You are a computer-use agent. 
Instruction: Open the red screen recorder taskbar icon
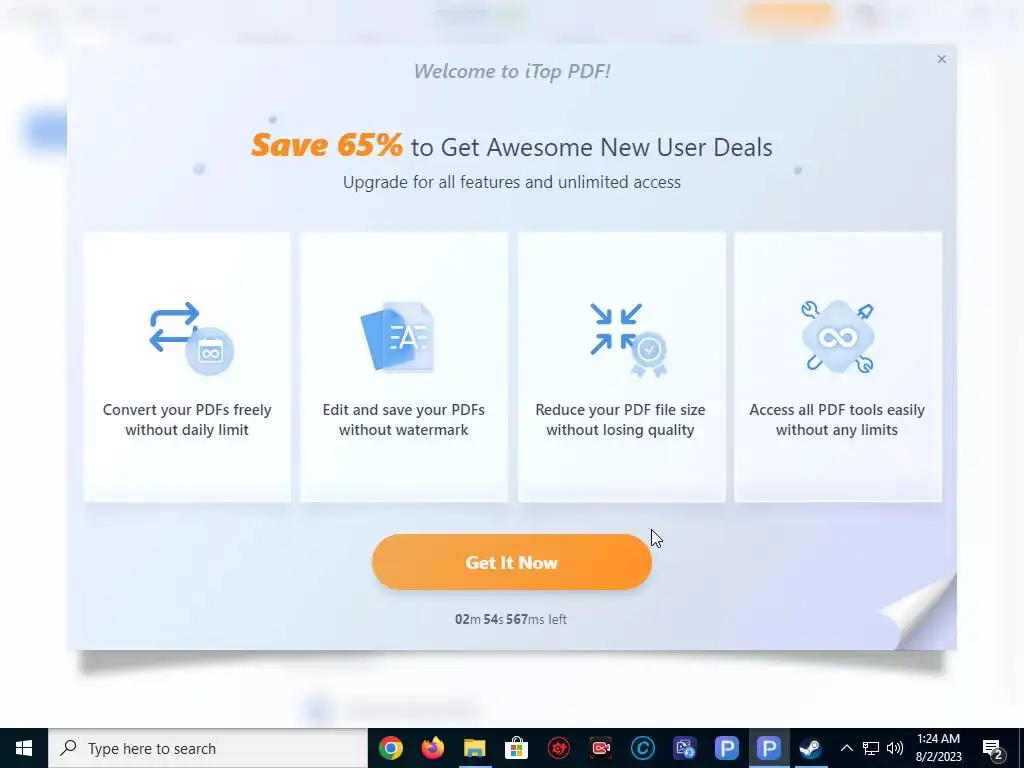click(x=600, y=748)
